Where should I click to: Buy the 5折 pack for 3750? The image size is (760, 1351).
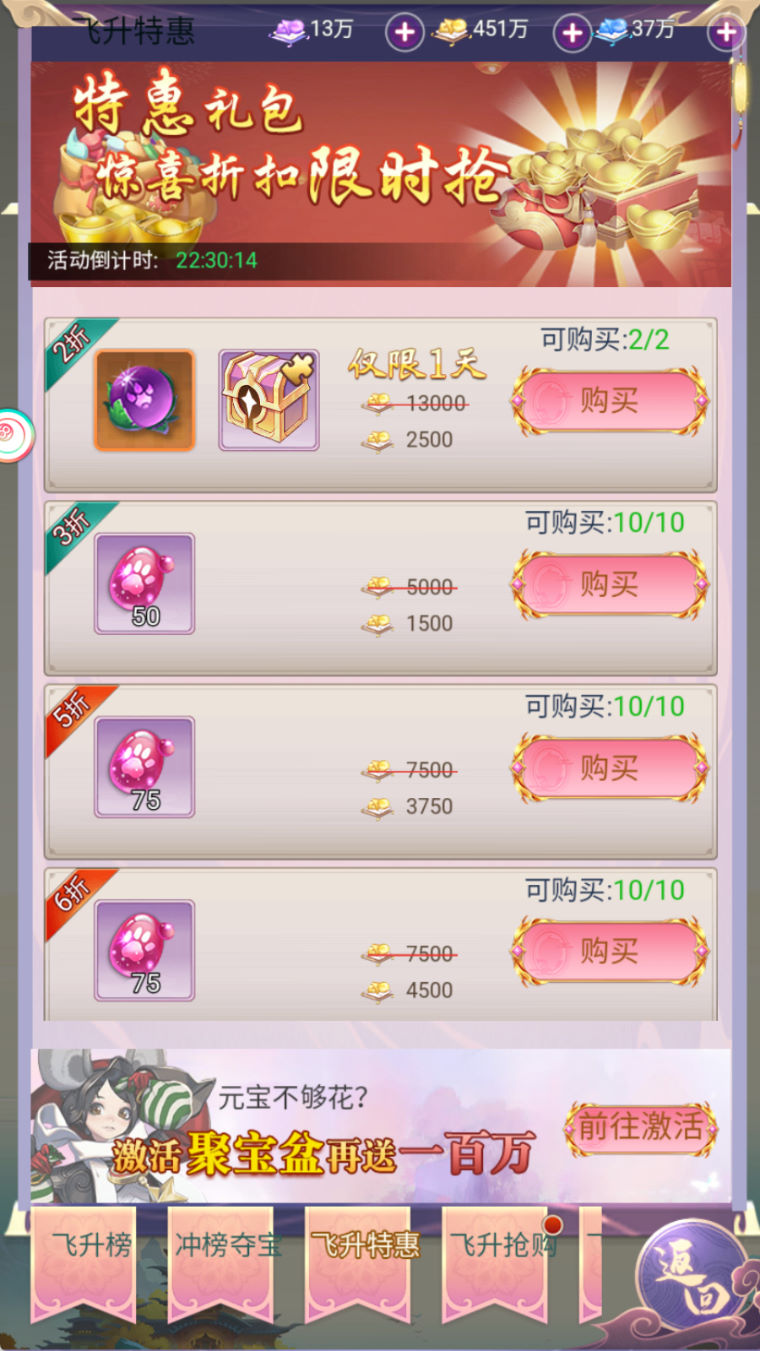(610, 768)
